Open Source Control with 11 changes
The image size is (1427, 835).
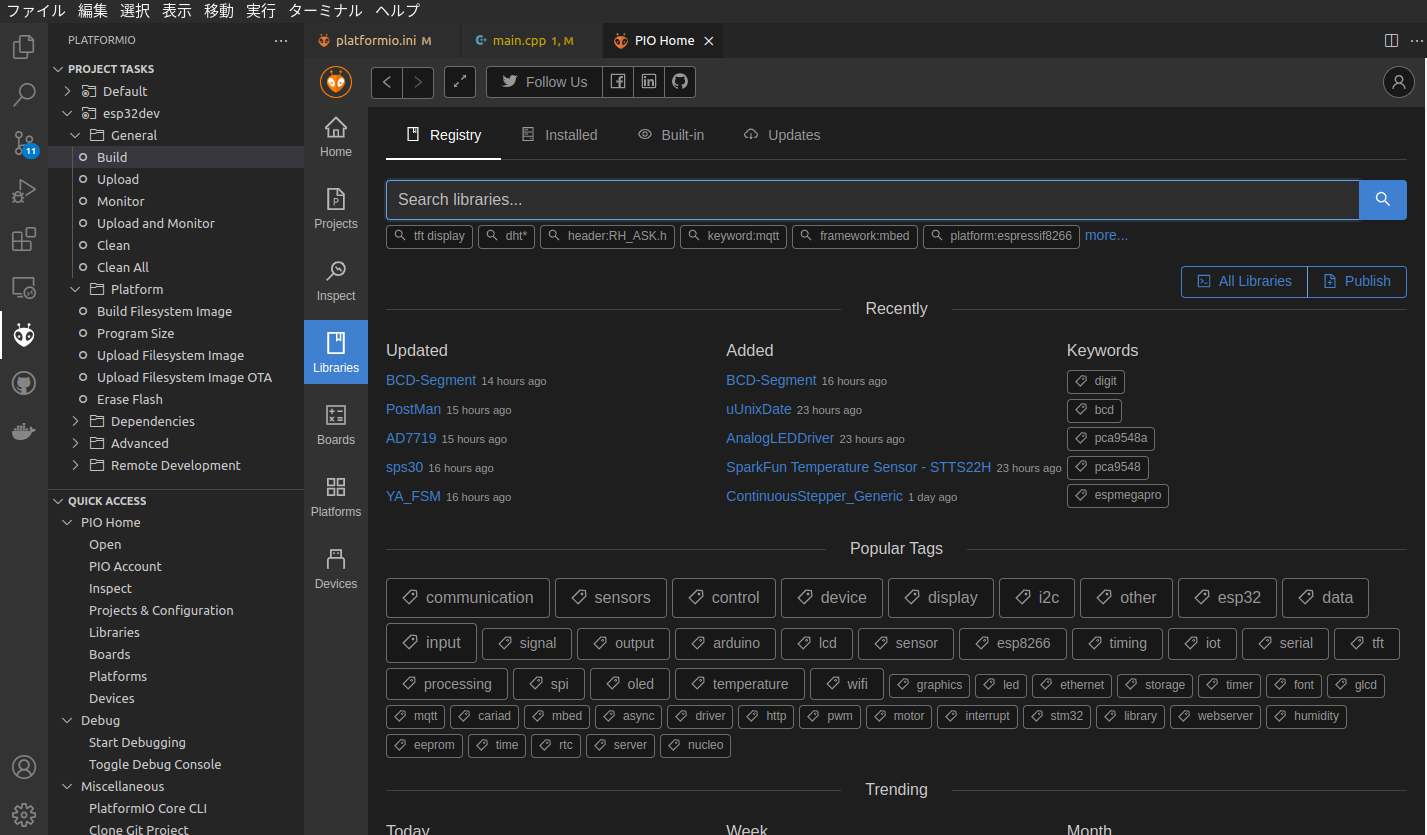coord(24,143)
